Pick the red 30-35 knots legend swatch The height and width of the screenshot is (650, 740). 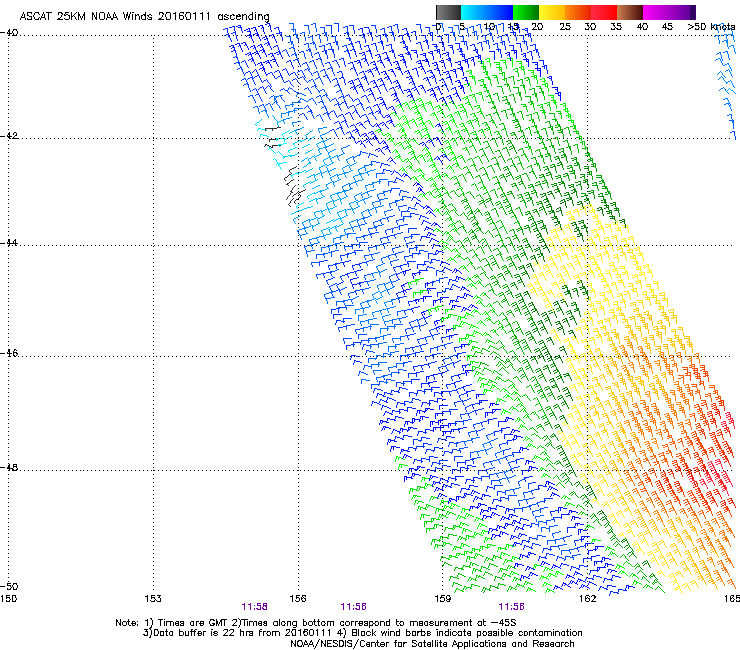click(x=604, y=12)
